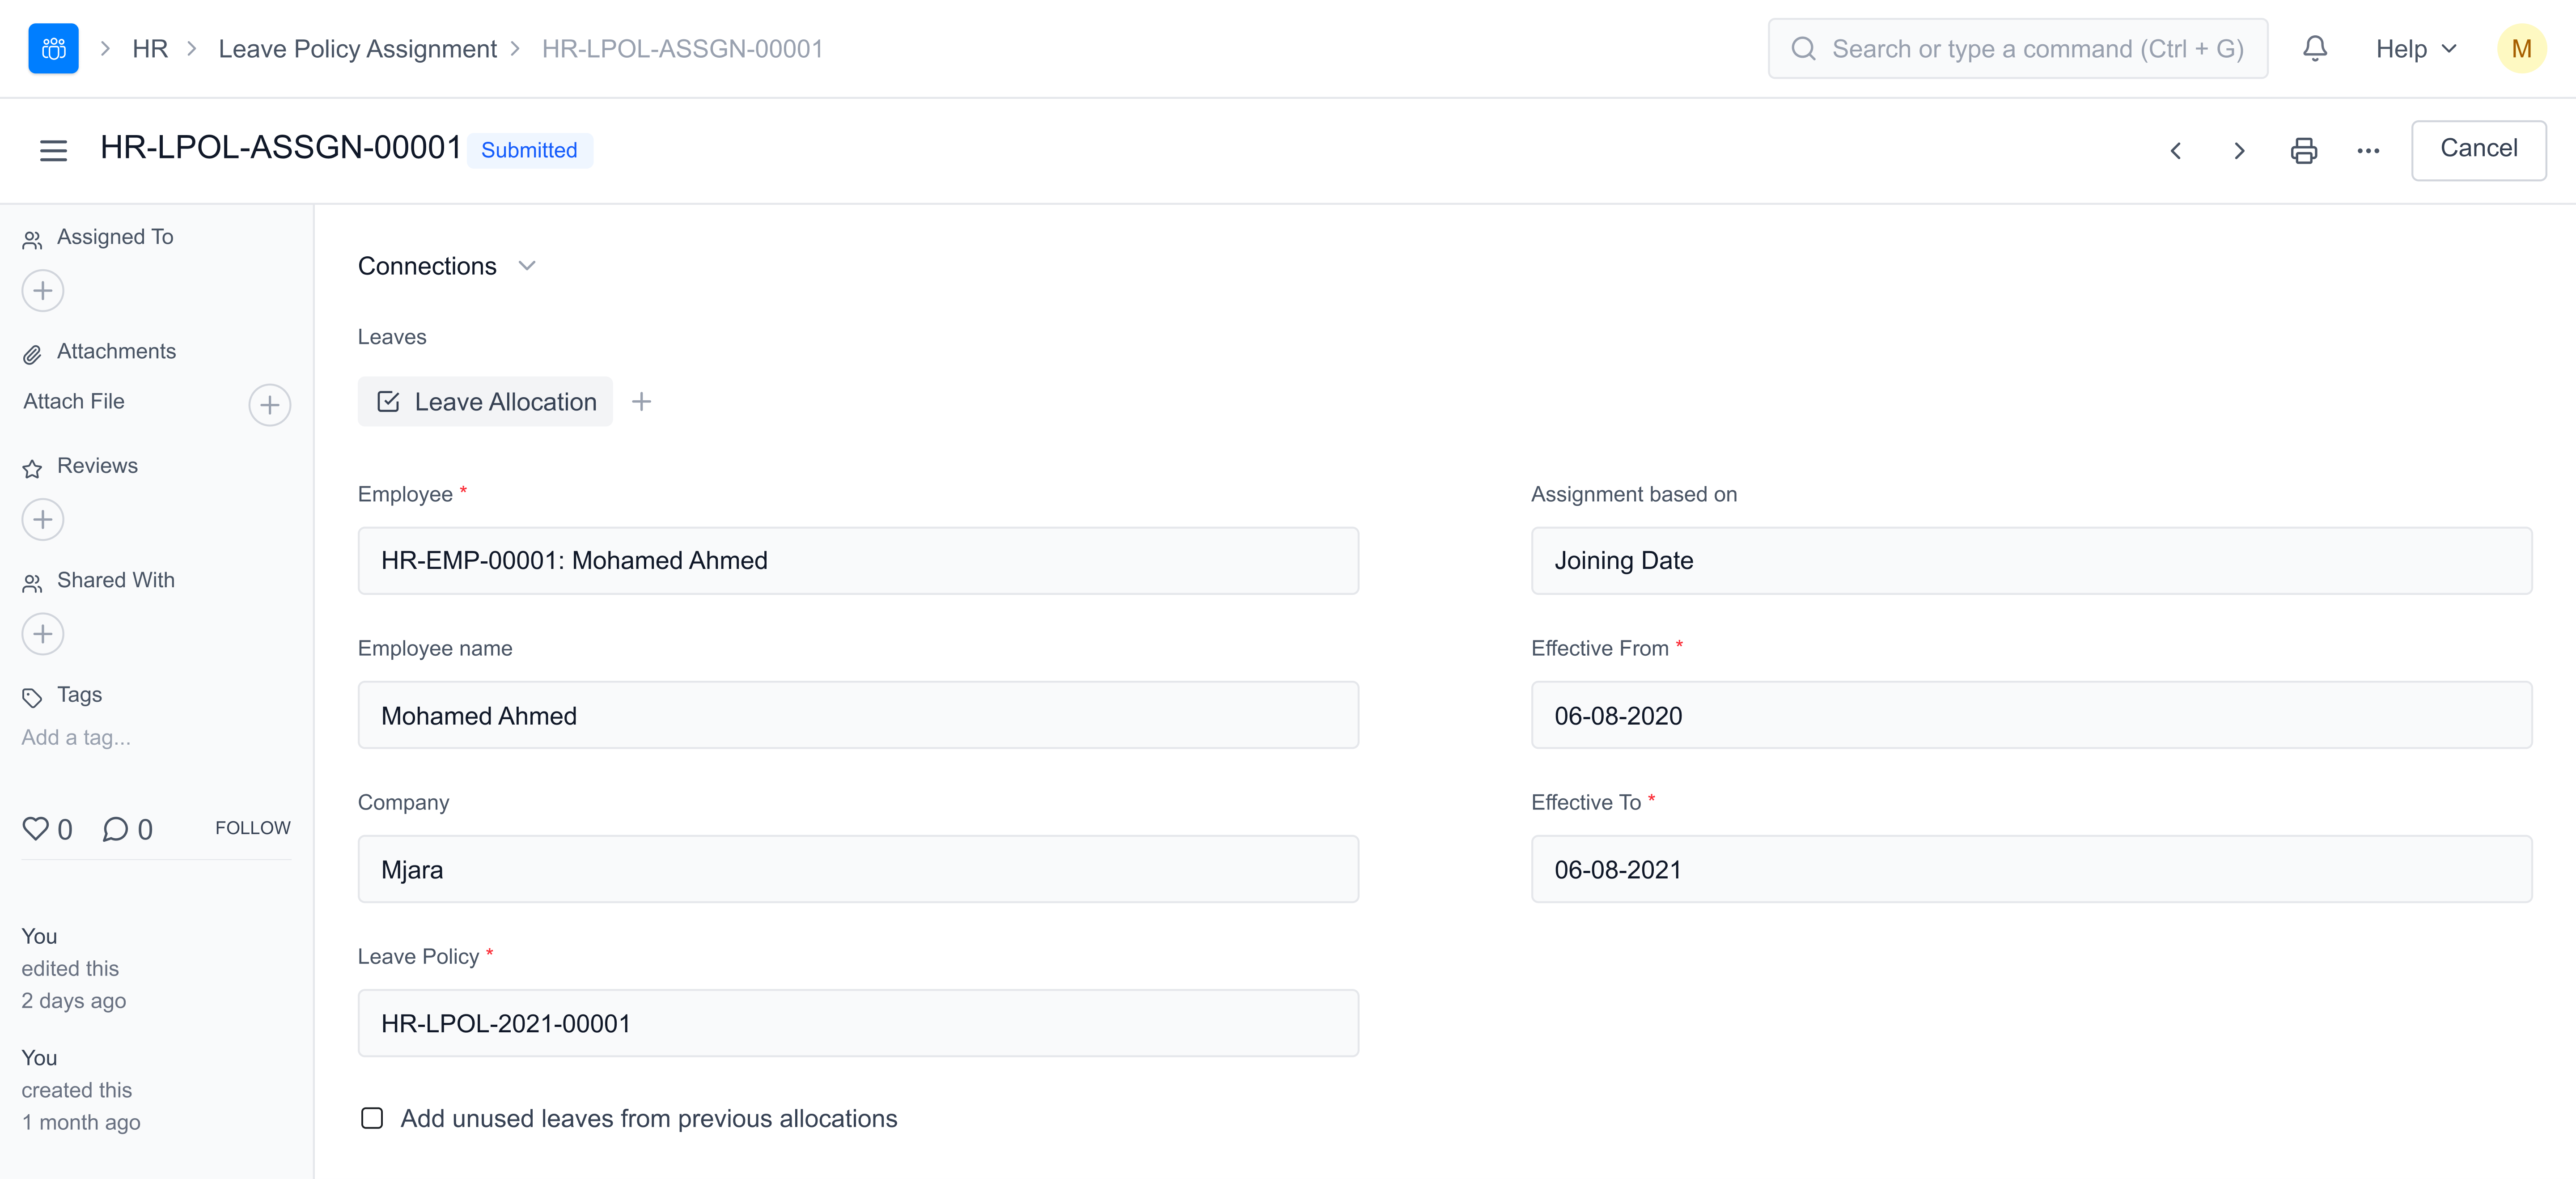The height and width of the screenshot is (1179, 2576).
Task: Like this document with heart icon
Action: pos(36,828)
